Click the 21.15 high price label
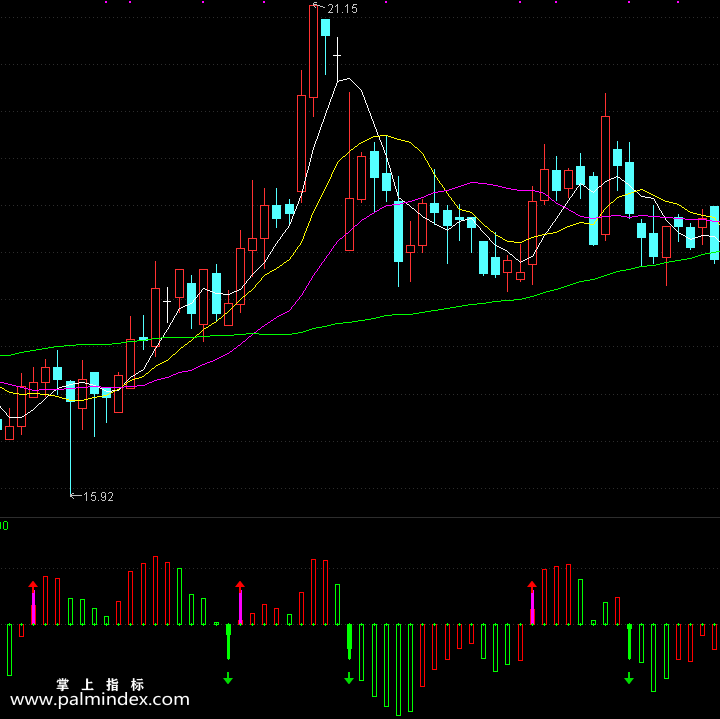This screenshot has height=719, width=720. pyautogui.click(x=342, y=9)
